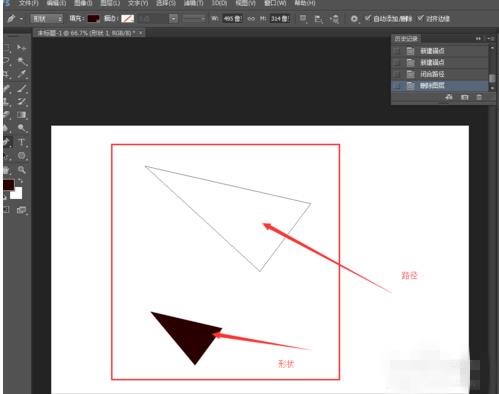Open the History panel flyout menu

click(x=490, y=39)
